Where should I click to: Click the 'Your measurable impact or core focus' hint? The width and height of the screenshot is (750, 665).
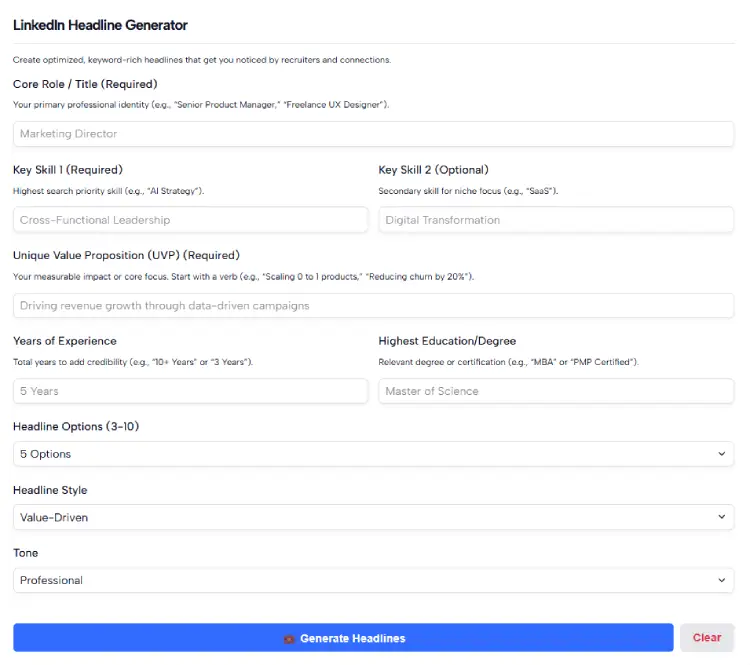(243, 277)
